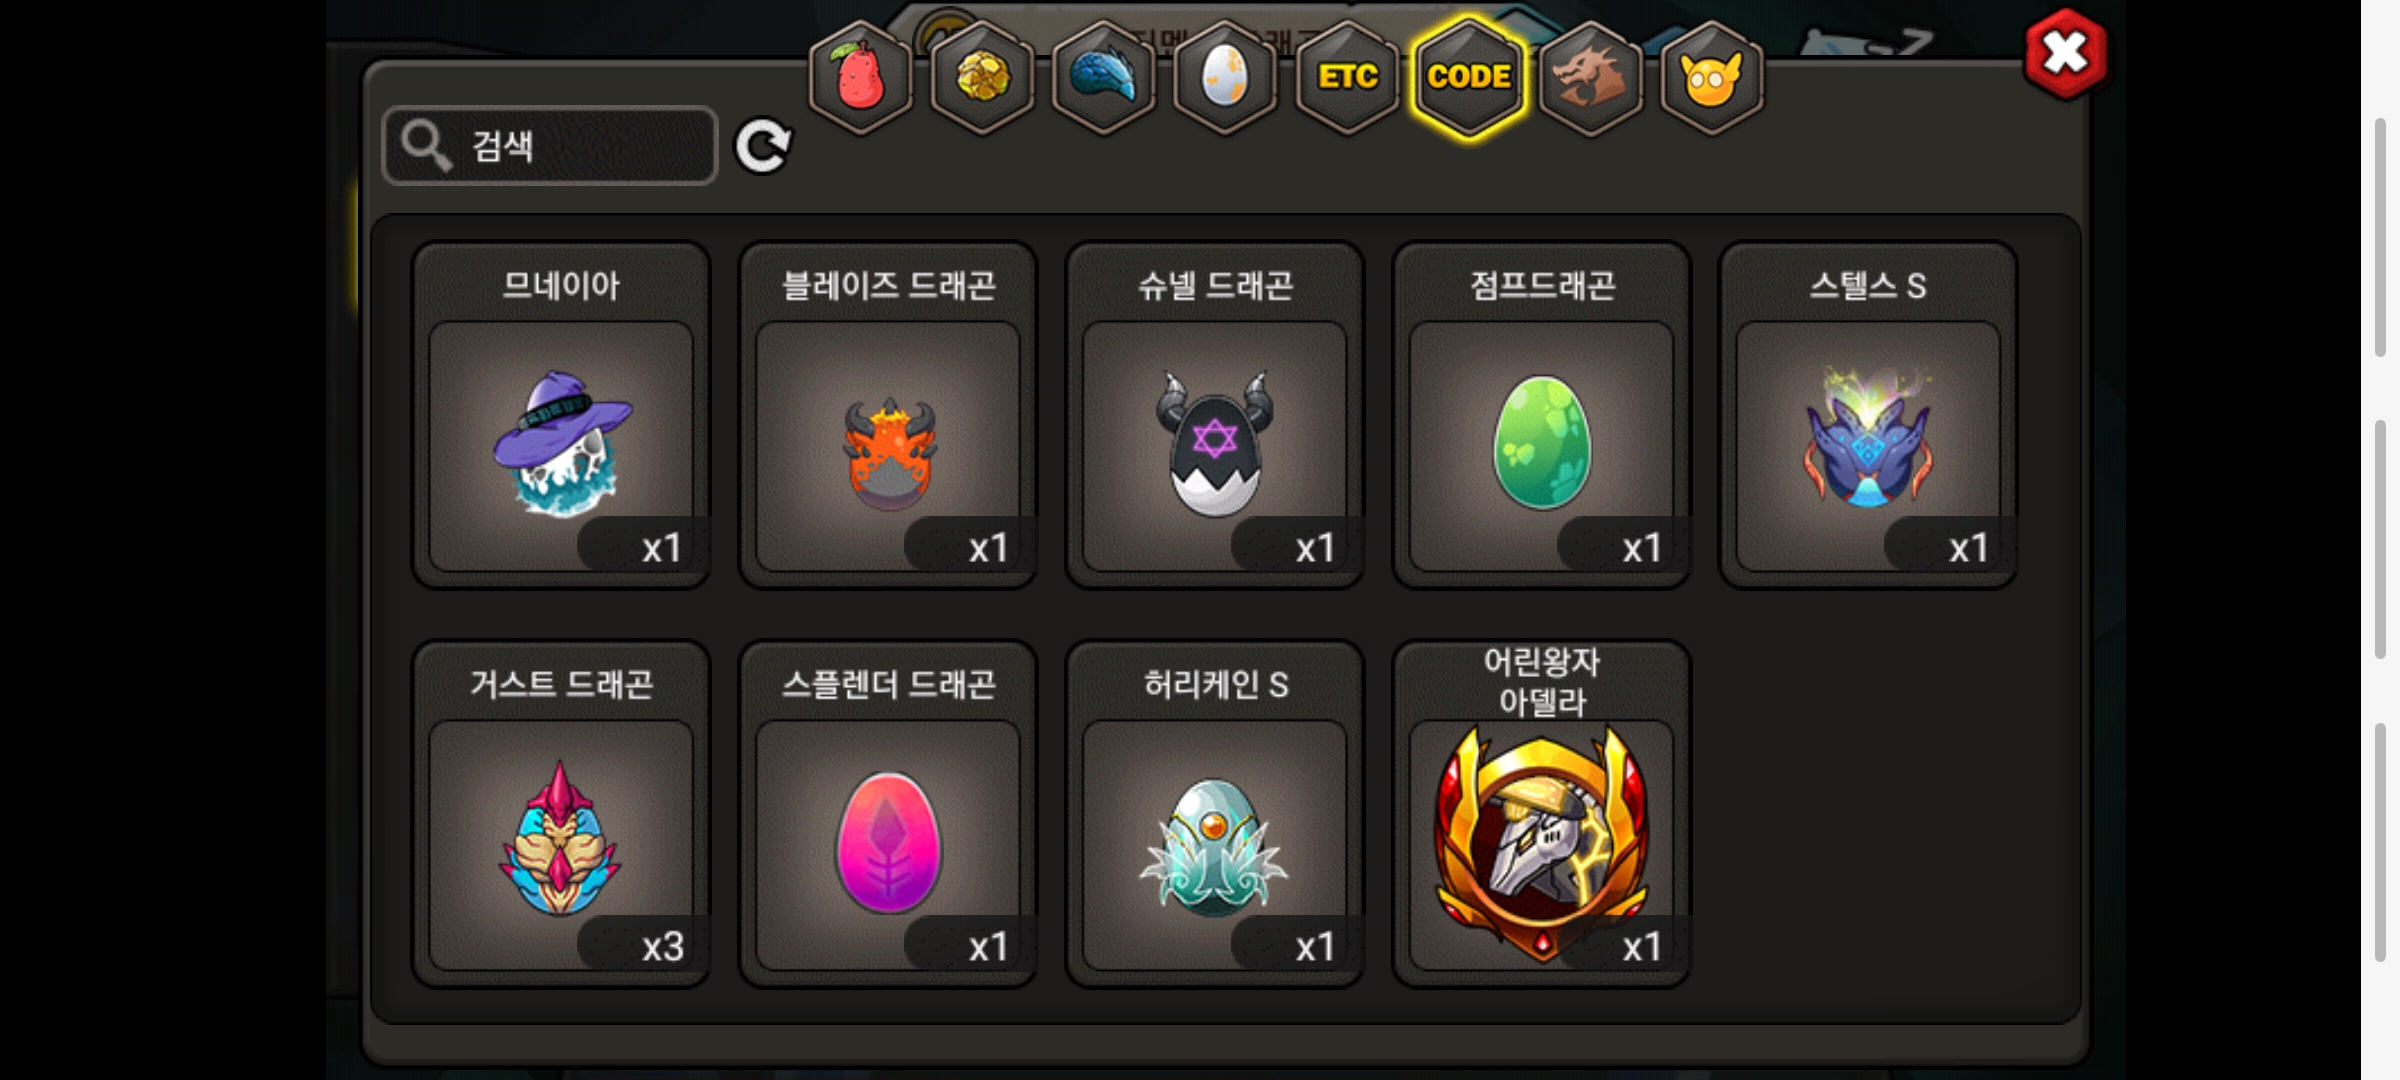Select the 거스트 드래곤 egg stack

pyautogui.click(x=561, y=814)
